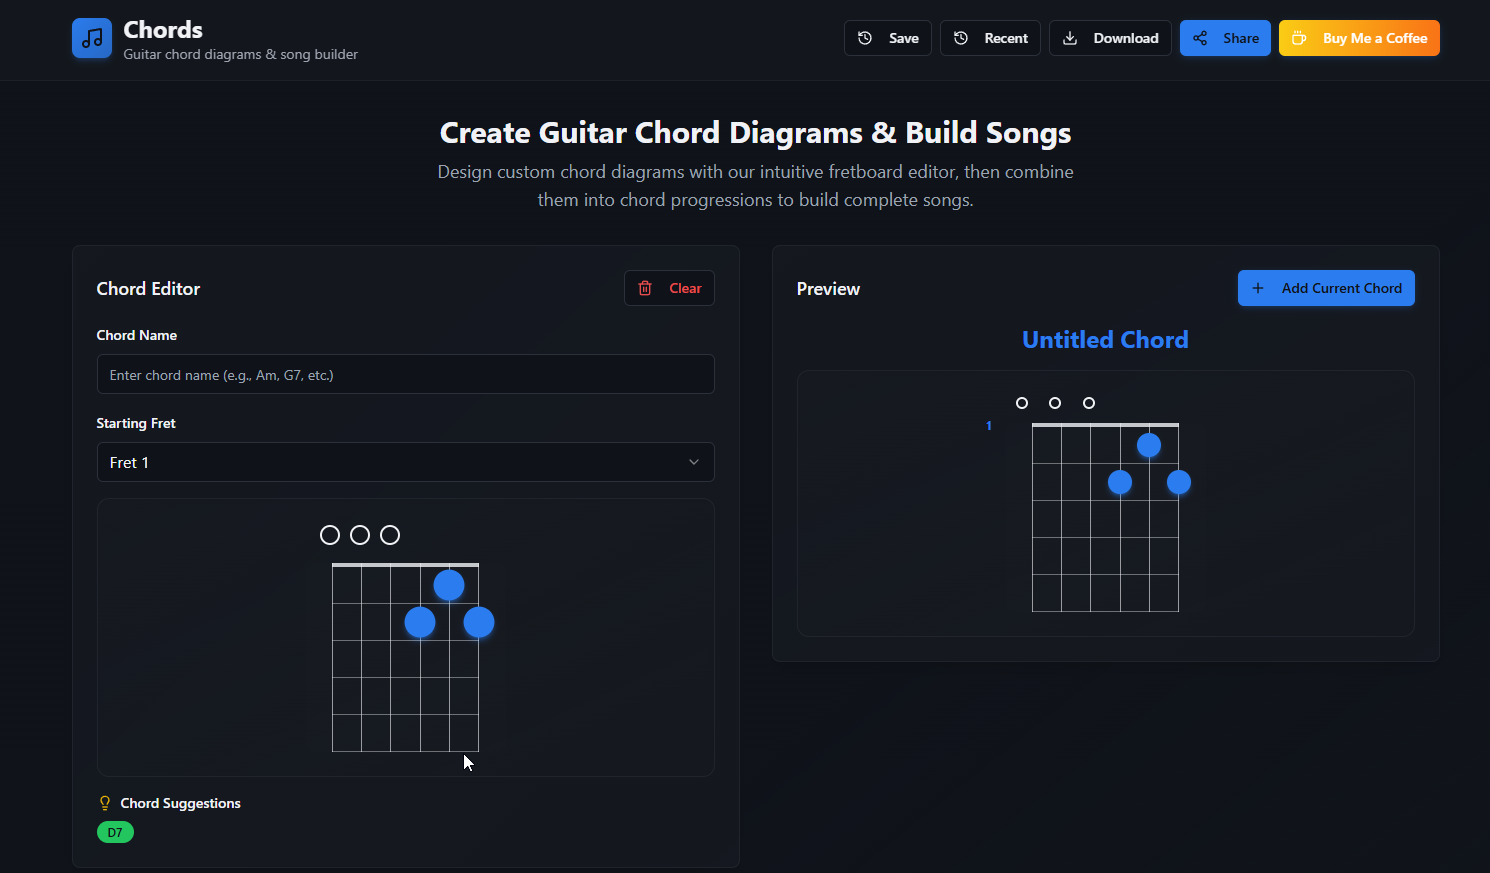Image resolution: width=1490 pixels, height=873 pixels.
Task: Click the plus icon on Add Current Chord
Action: [1258, 288]
